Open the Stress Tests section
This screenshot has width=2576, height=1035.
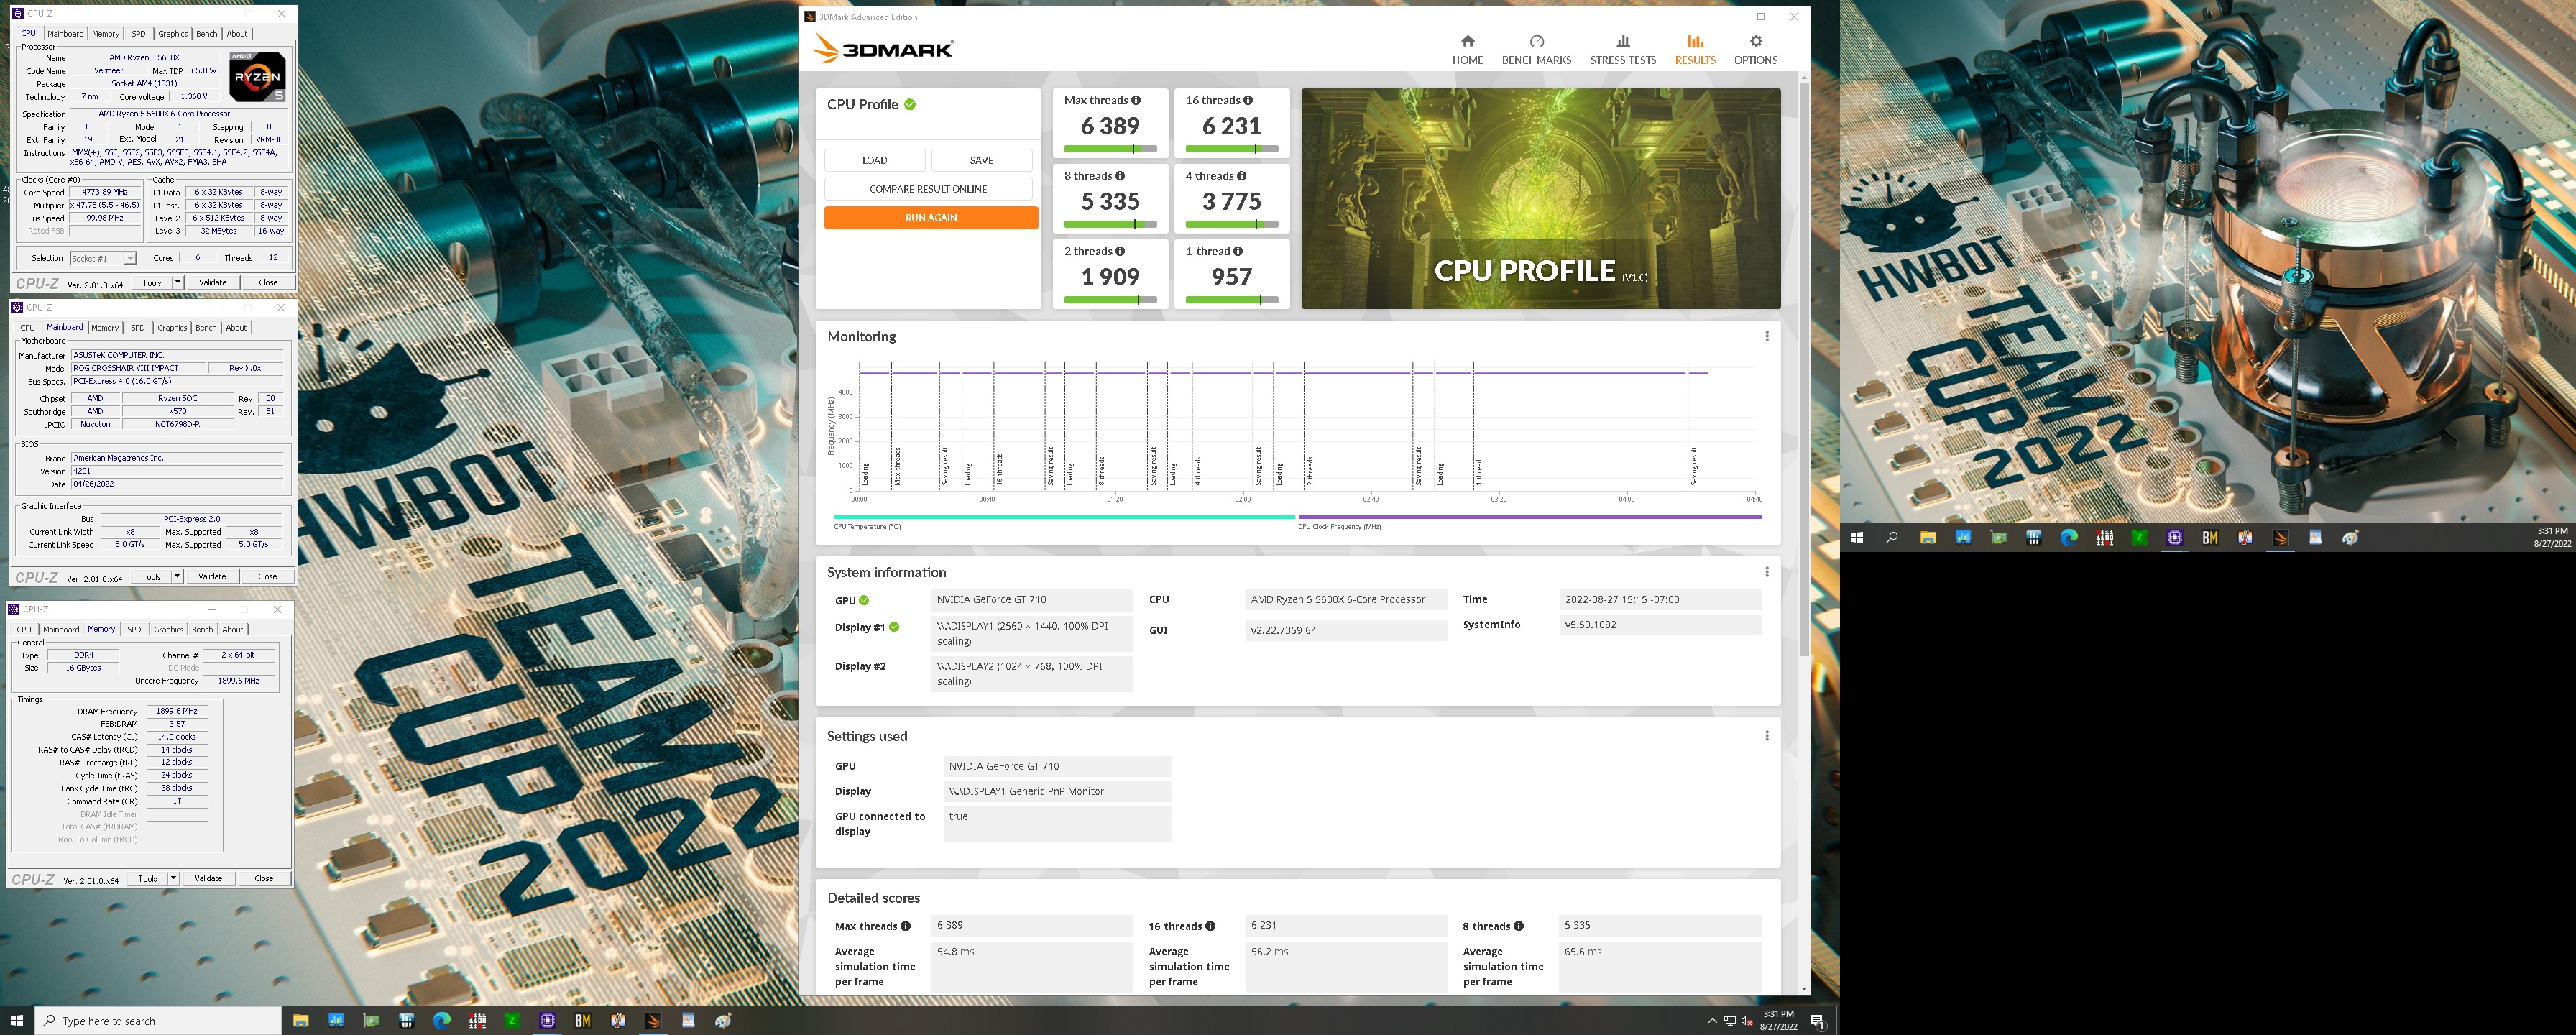[1622, 48]
